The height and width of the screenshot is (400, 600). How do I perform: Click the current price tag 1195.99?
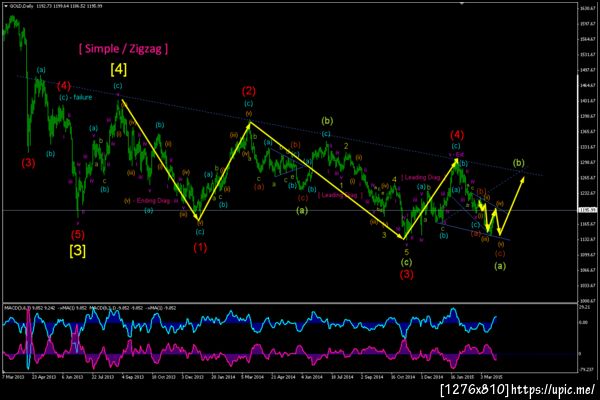pyautogui.click(x=588, y=210)
